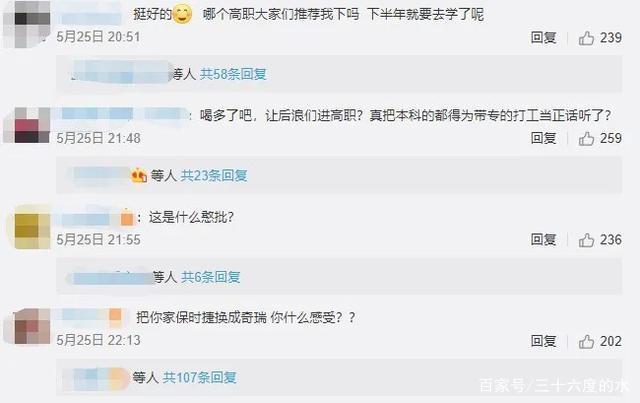Click orange badge next to 22:13 commenter name

[x=115, y=316]
